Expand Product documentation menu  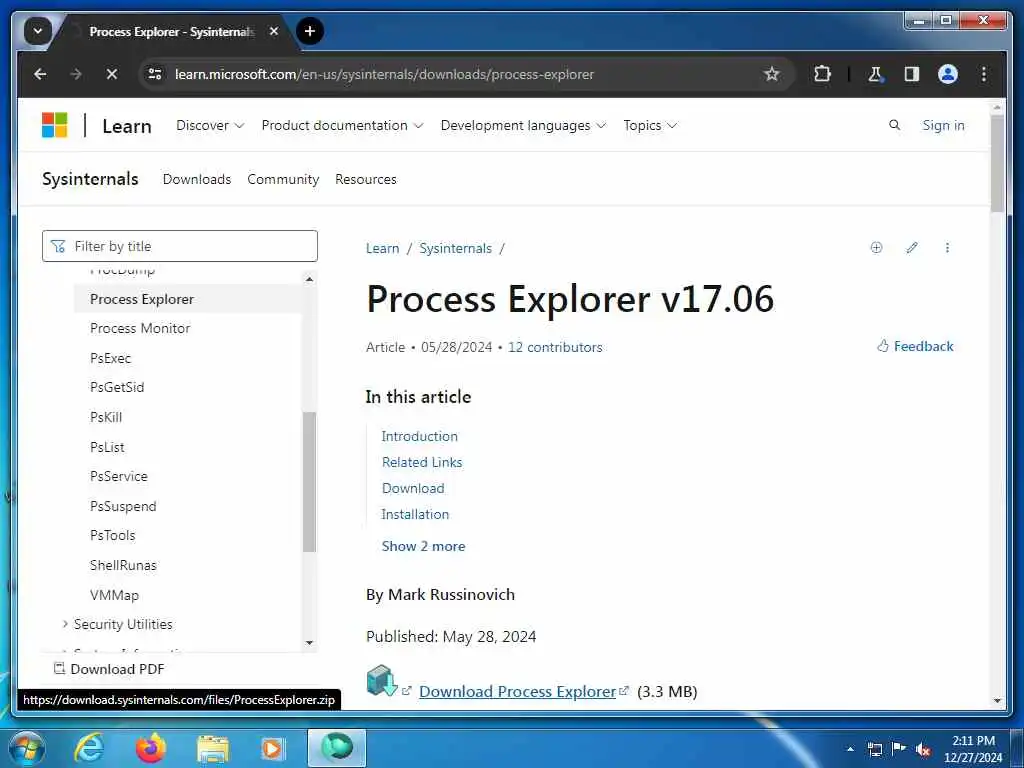[x=342, y=125]
